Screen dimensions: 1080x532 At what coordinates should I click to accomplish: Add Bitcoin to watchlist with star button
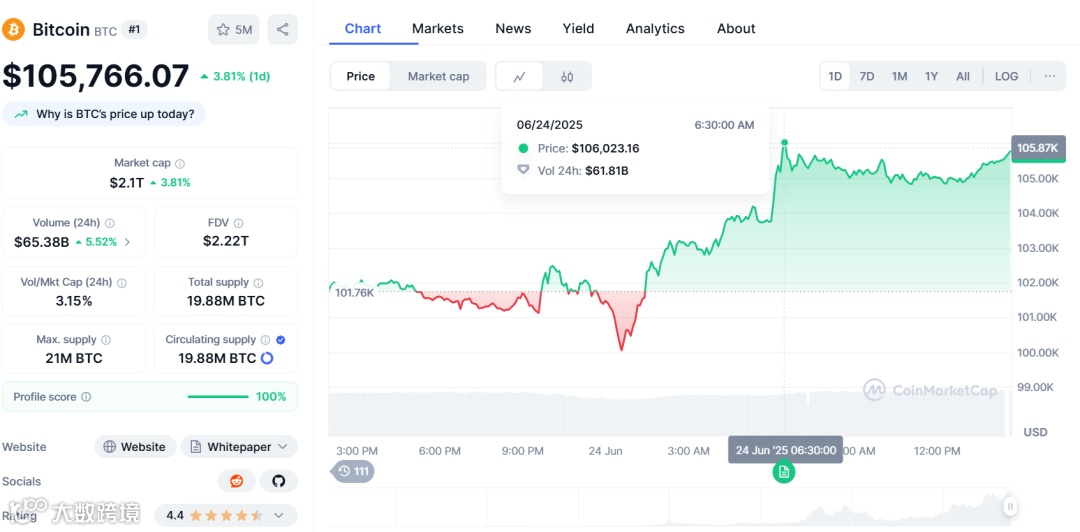click(x=234, y=29)
